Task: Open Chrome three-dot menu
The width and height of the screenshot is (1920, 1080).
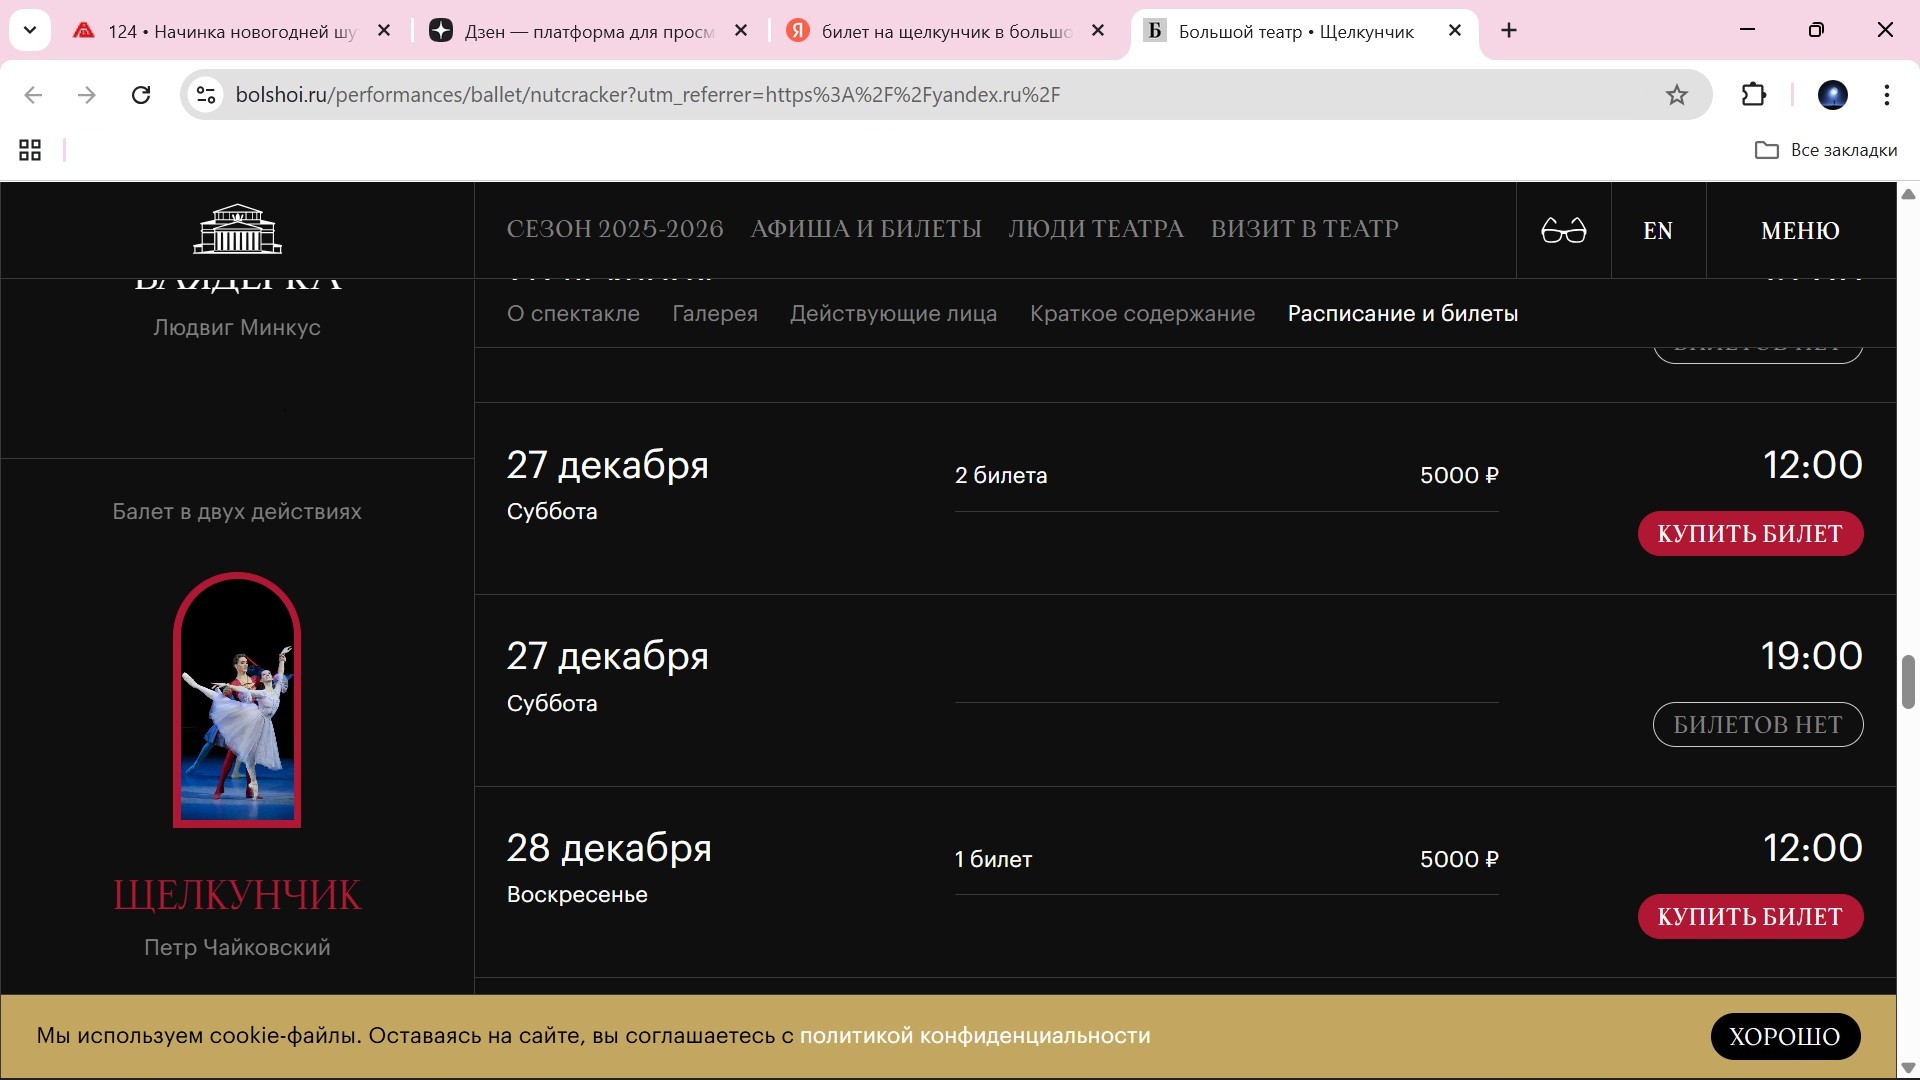Action: (1886, 95)
